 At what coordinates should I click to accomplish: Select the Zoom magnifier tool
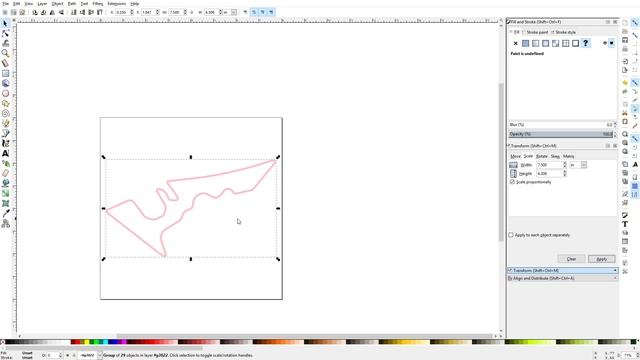[x=5, y=53]
